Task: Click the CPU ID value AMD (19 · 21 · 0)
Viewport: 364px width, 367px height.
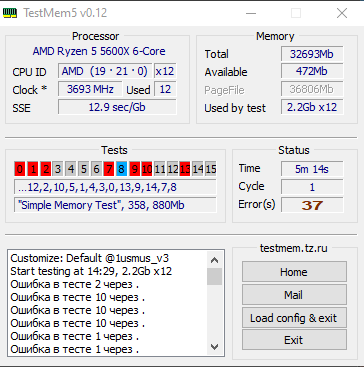Action: [x=105, y=71]
